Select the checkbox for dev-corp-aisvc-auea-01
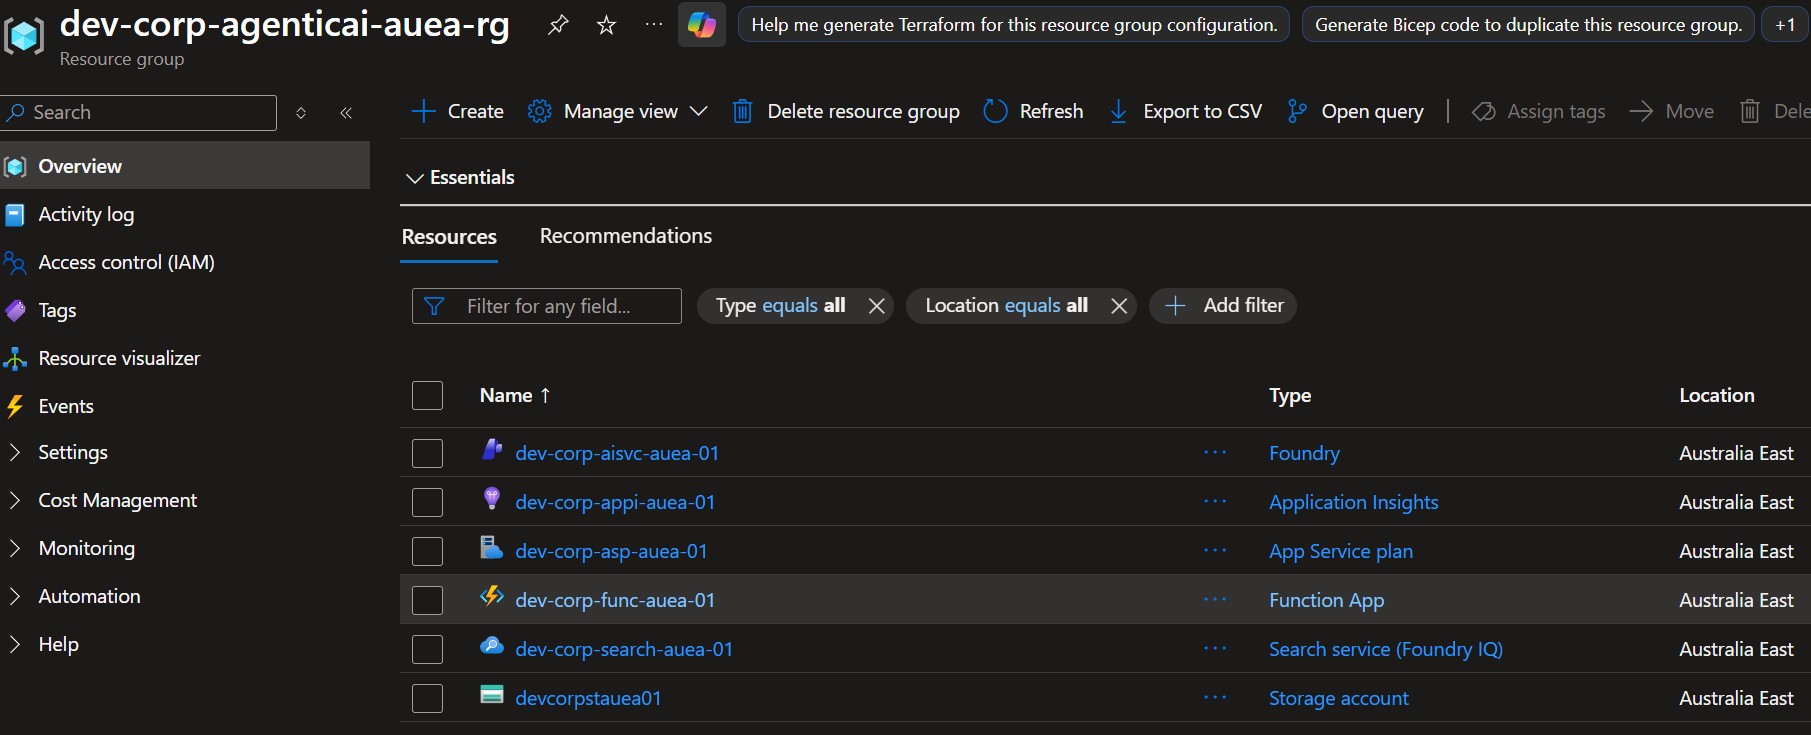 (427, 453)
